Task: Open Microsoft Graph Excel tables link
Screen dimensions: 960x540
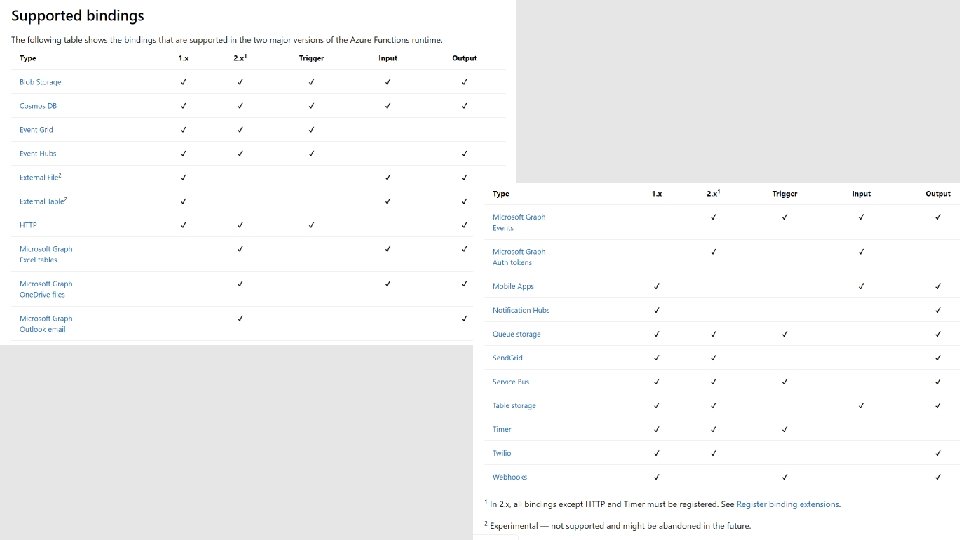Action: (46, 254)
